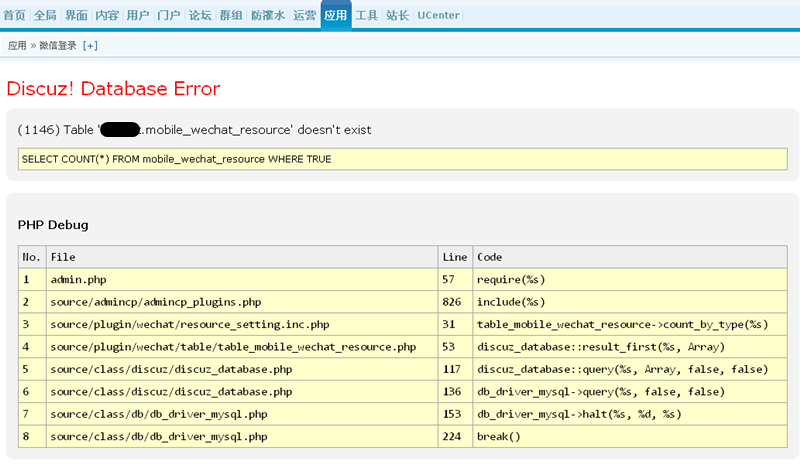Click the require(%s) code cell

[x=630, y=280]
